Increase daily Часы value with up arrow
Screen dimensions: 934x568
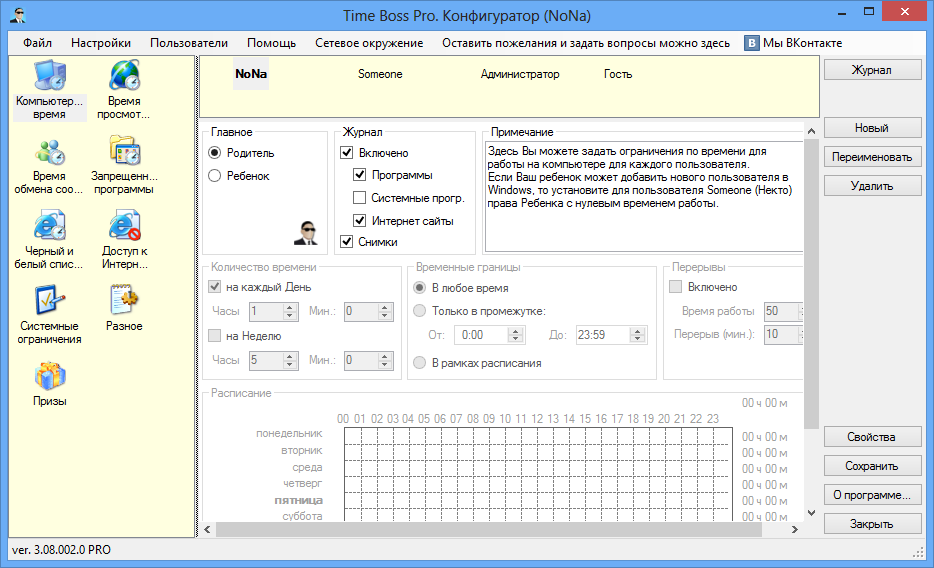pos(289,307)
